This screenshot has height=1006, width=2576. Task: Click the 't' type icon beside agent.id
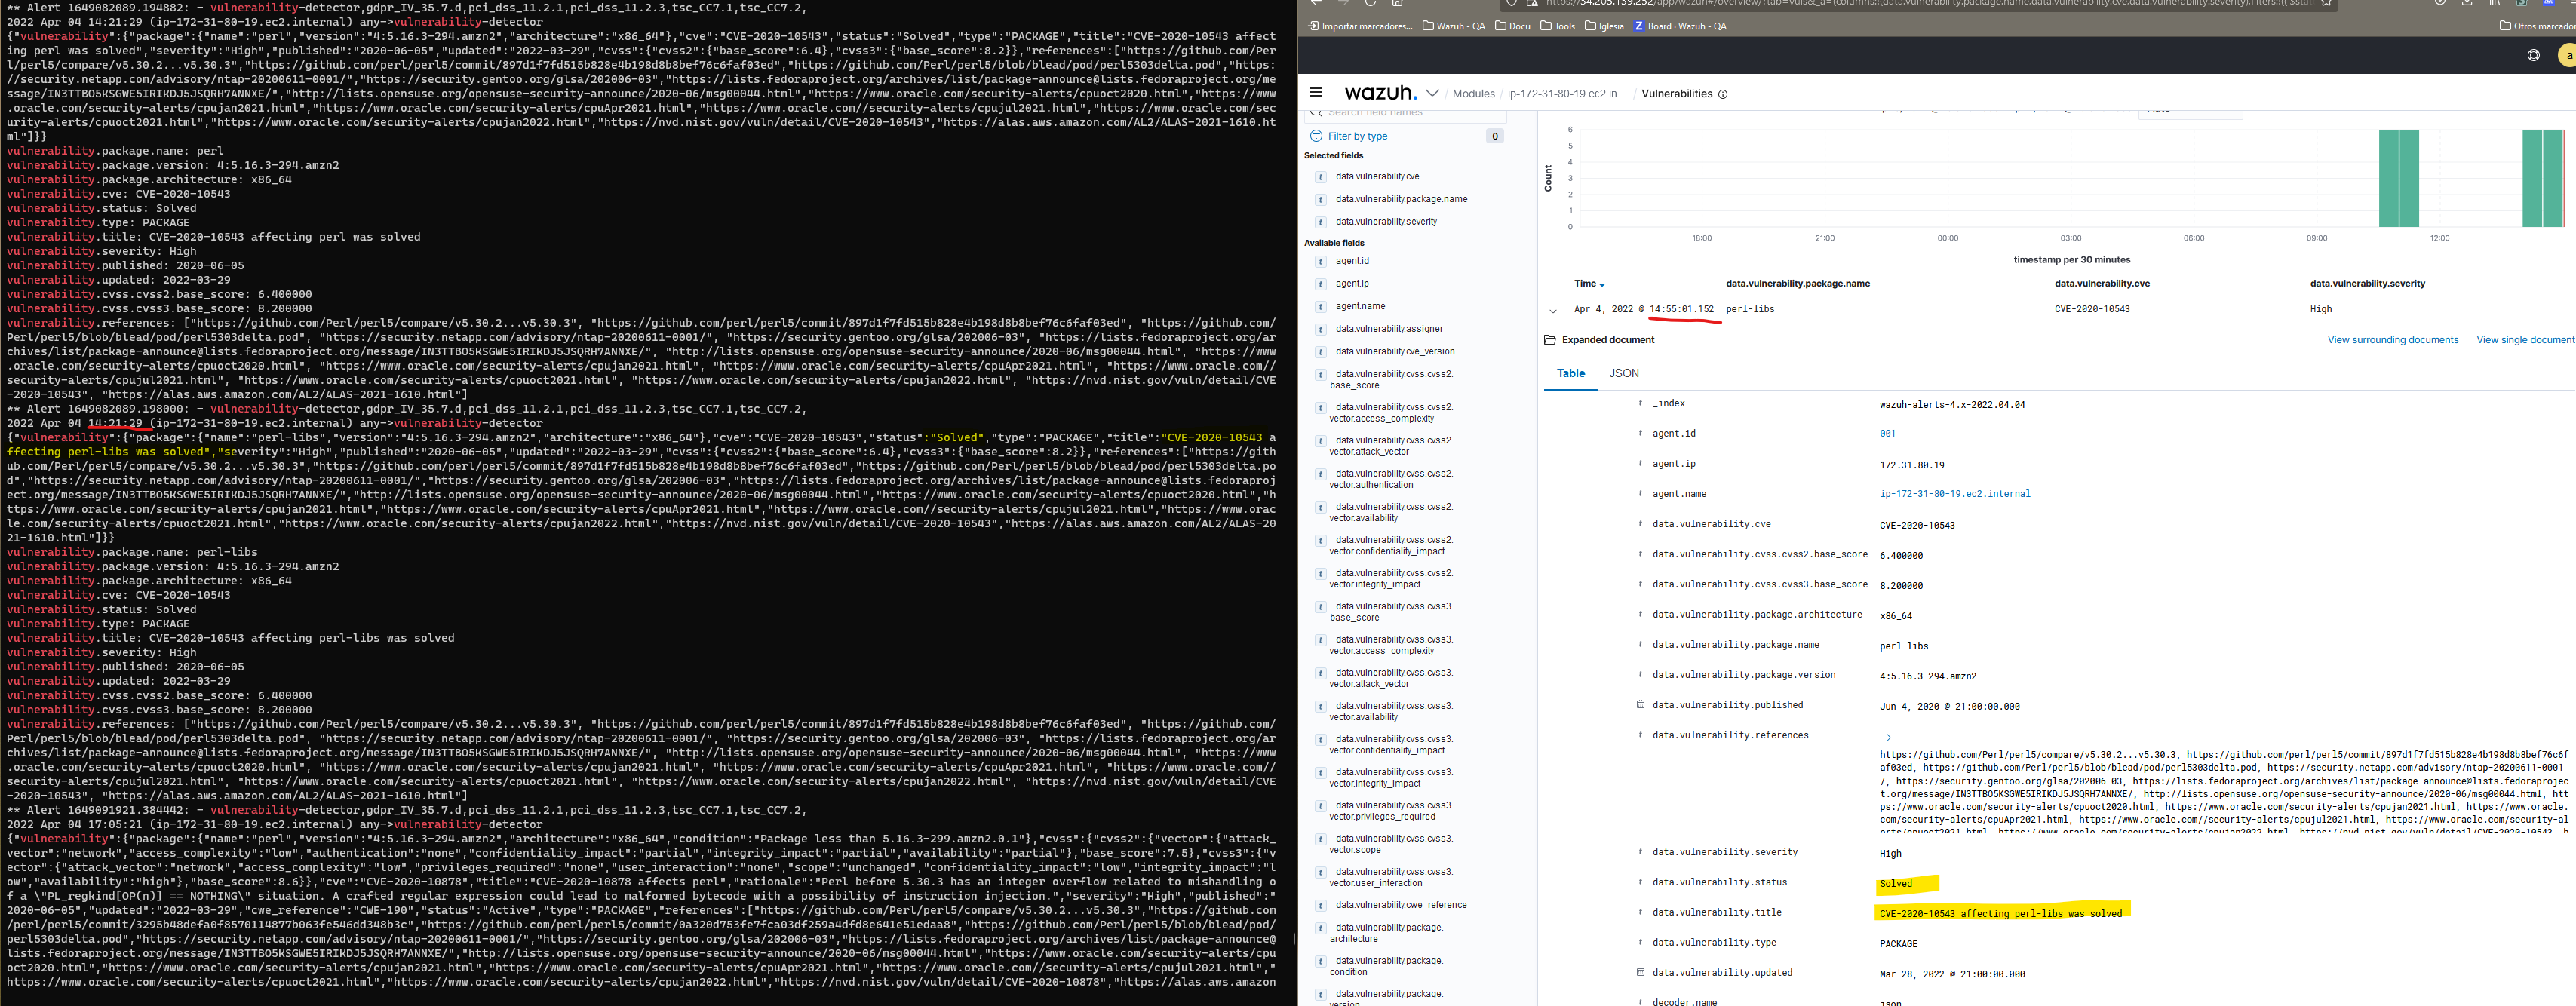pyautogui.click(x=1321, y=261)
